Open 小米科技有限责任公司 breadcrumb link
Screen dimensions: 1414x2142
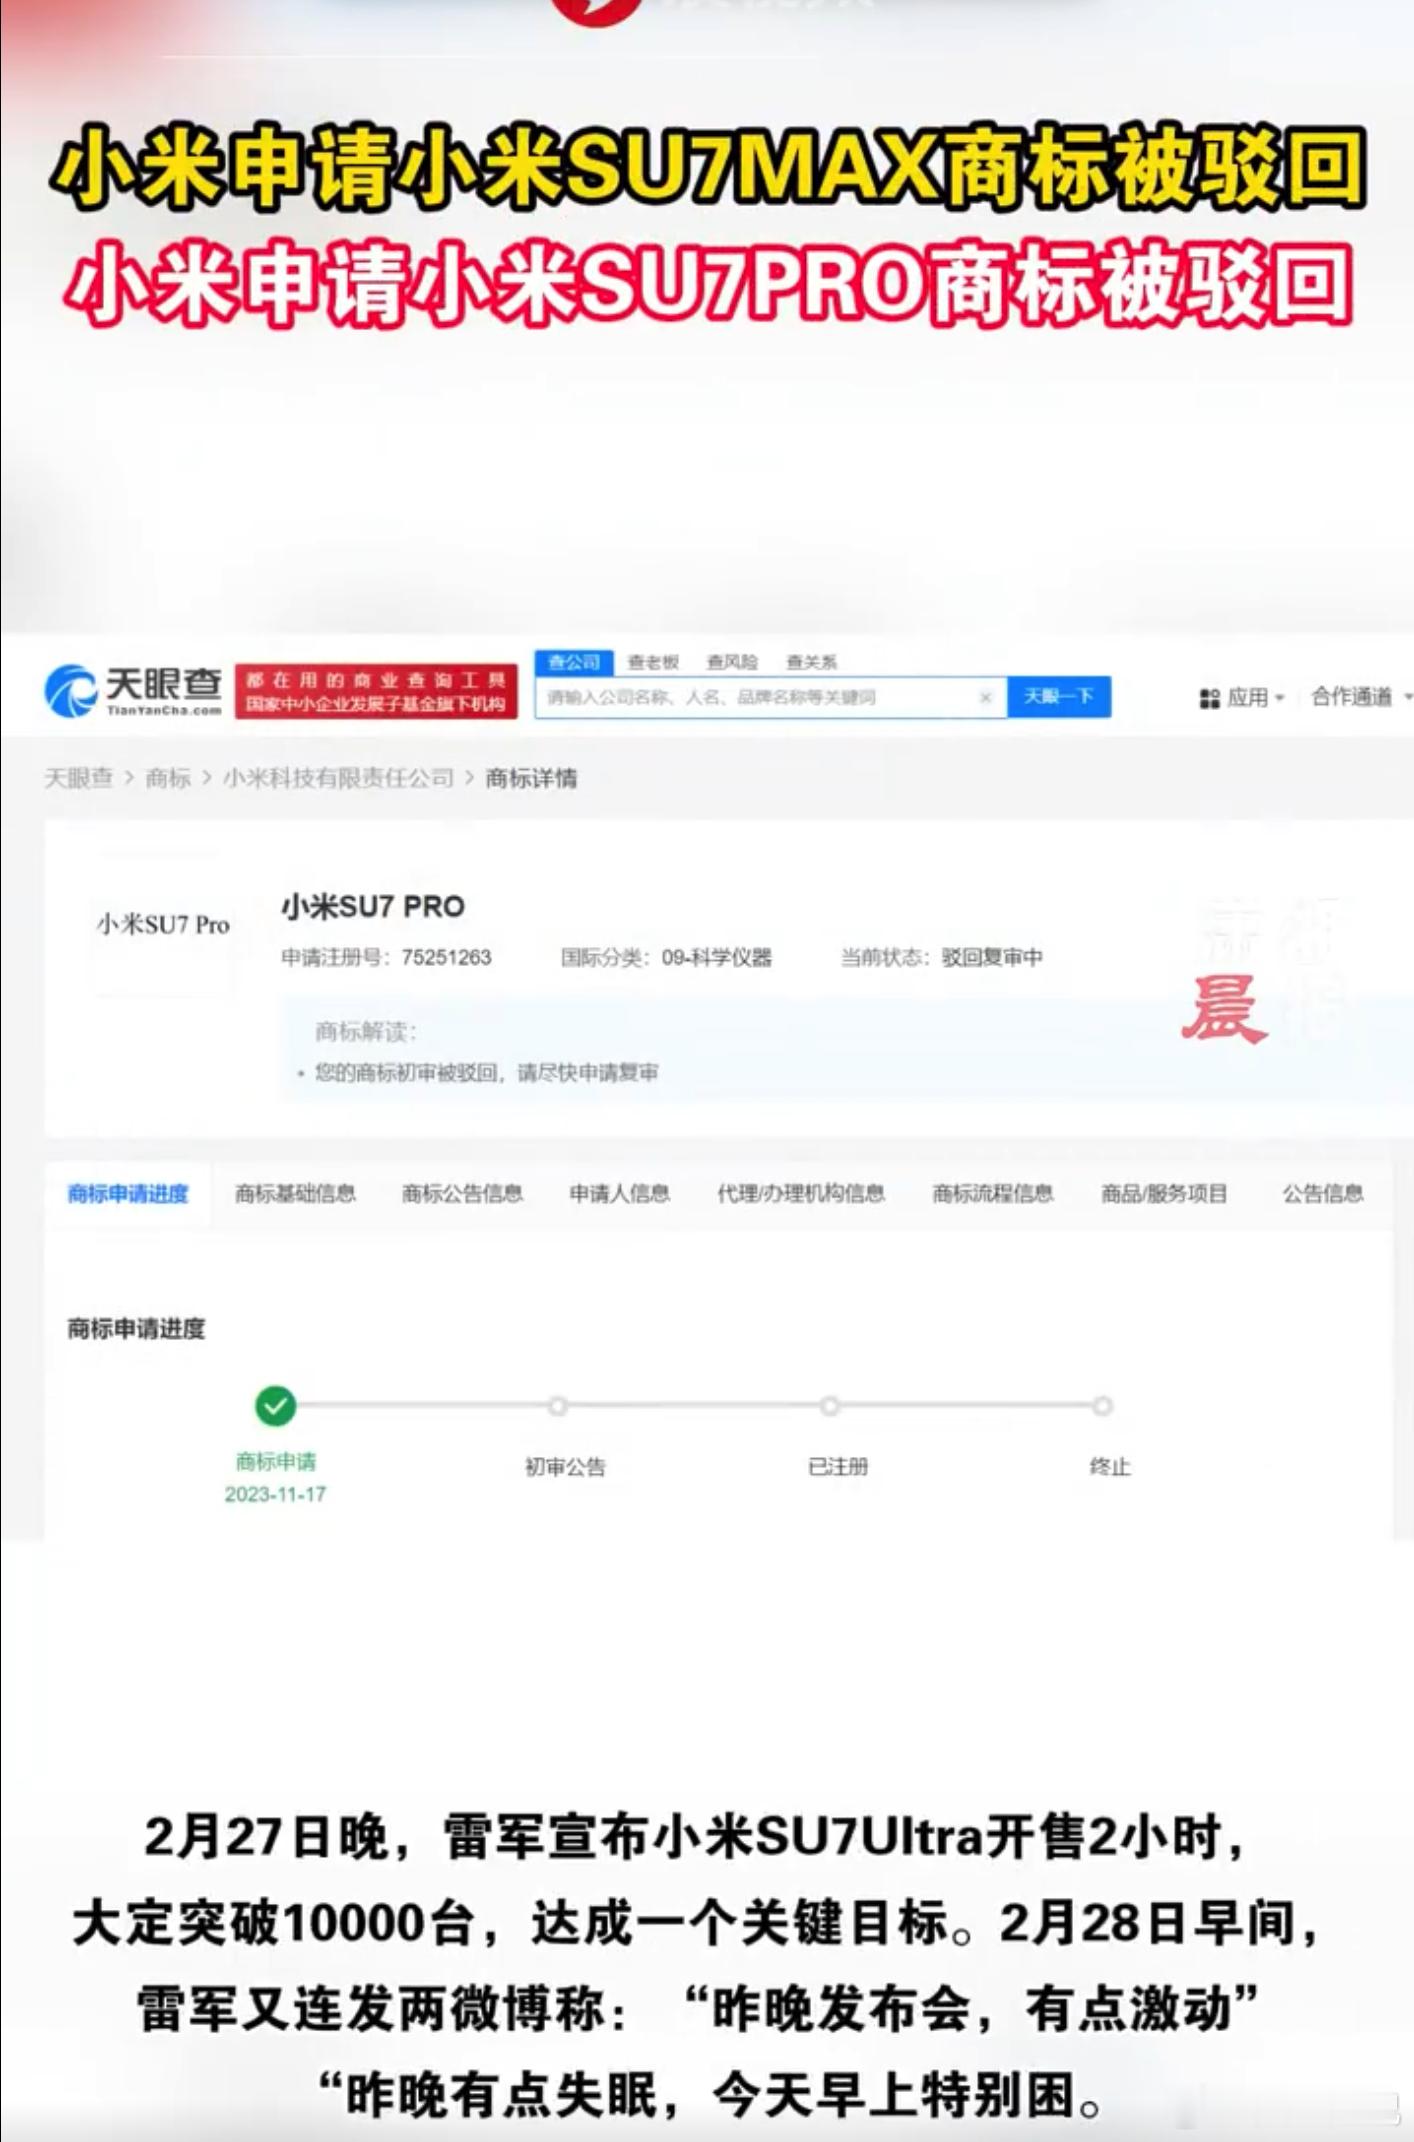point(338,778)
